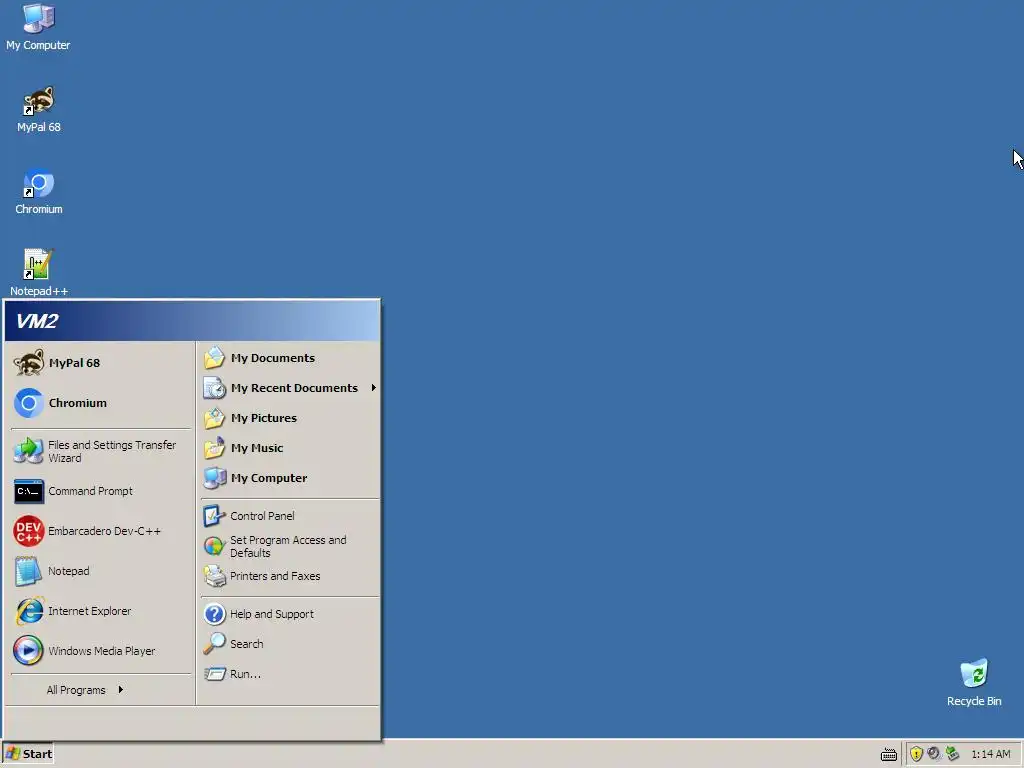Open the Recycle Bin on desktop
The image size is (1024, 768).
pyautogui.click(x=974, y=682)
